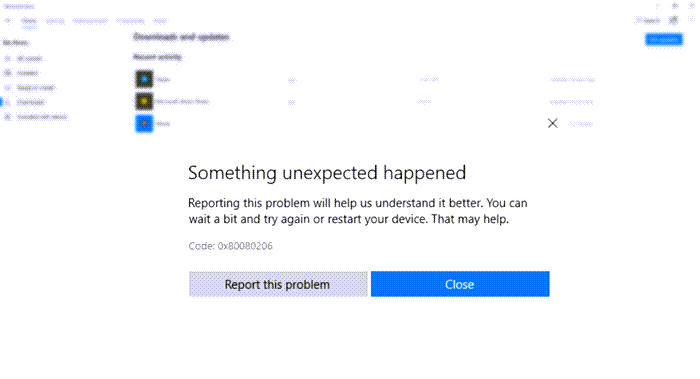Open the user profile avatar icon

point(673,20)
